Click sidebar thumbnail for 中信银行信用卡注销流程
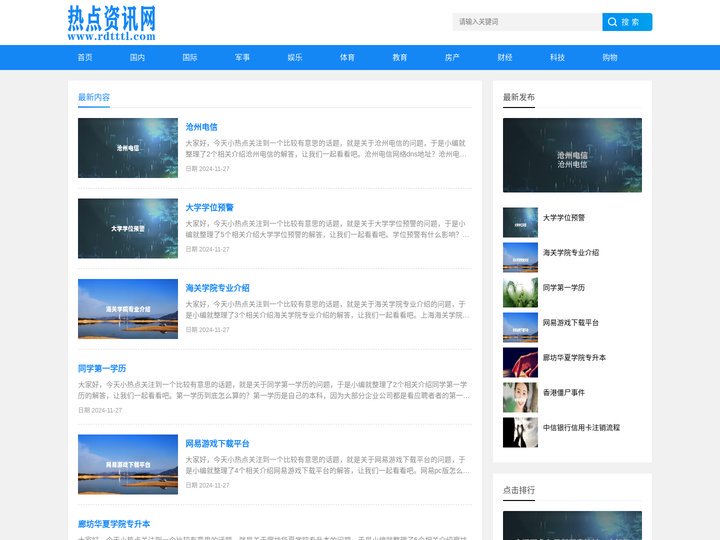The image size is (720, 540). 520,432
